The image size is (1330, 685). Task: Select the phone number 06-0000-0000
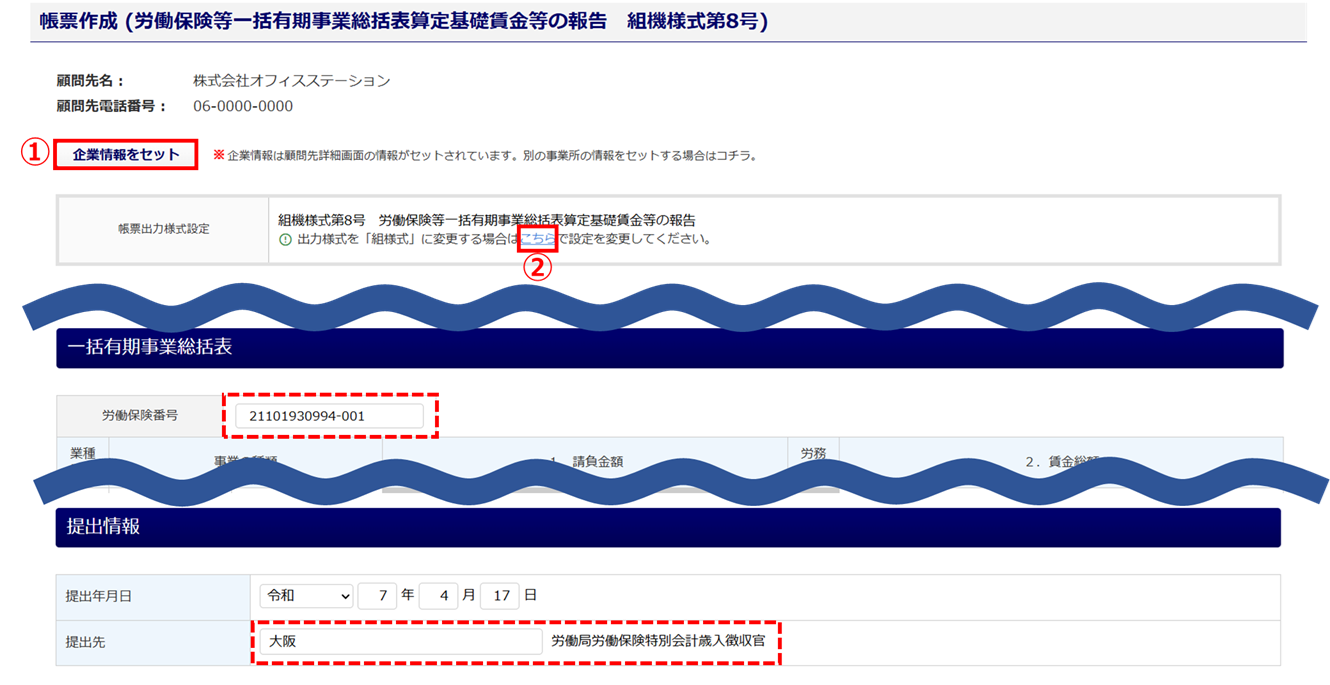tap(243, 106)
